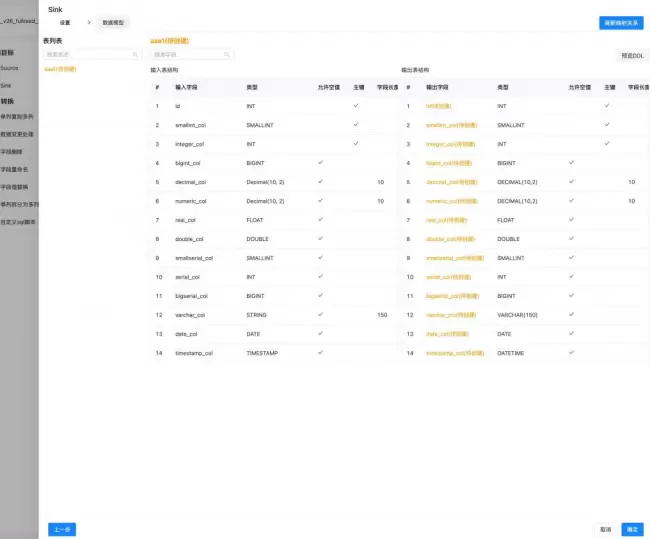
Task: Toggle nullable check for output timestamp_col row
Action: click(x=570, y=352)
